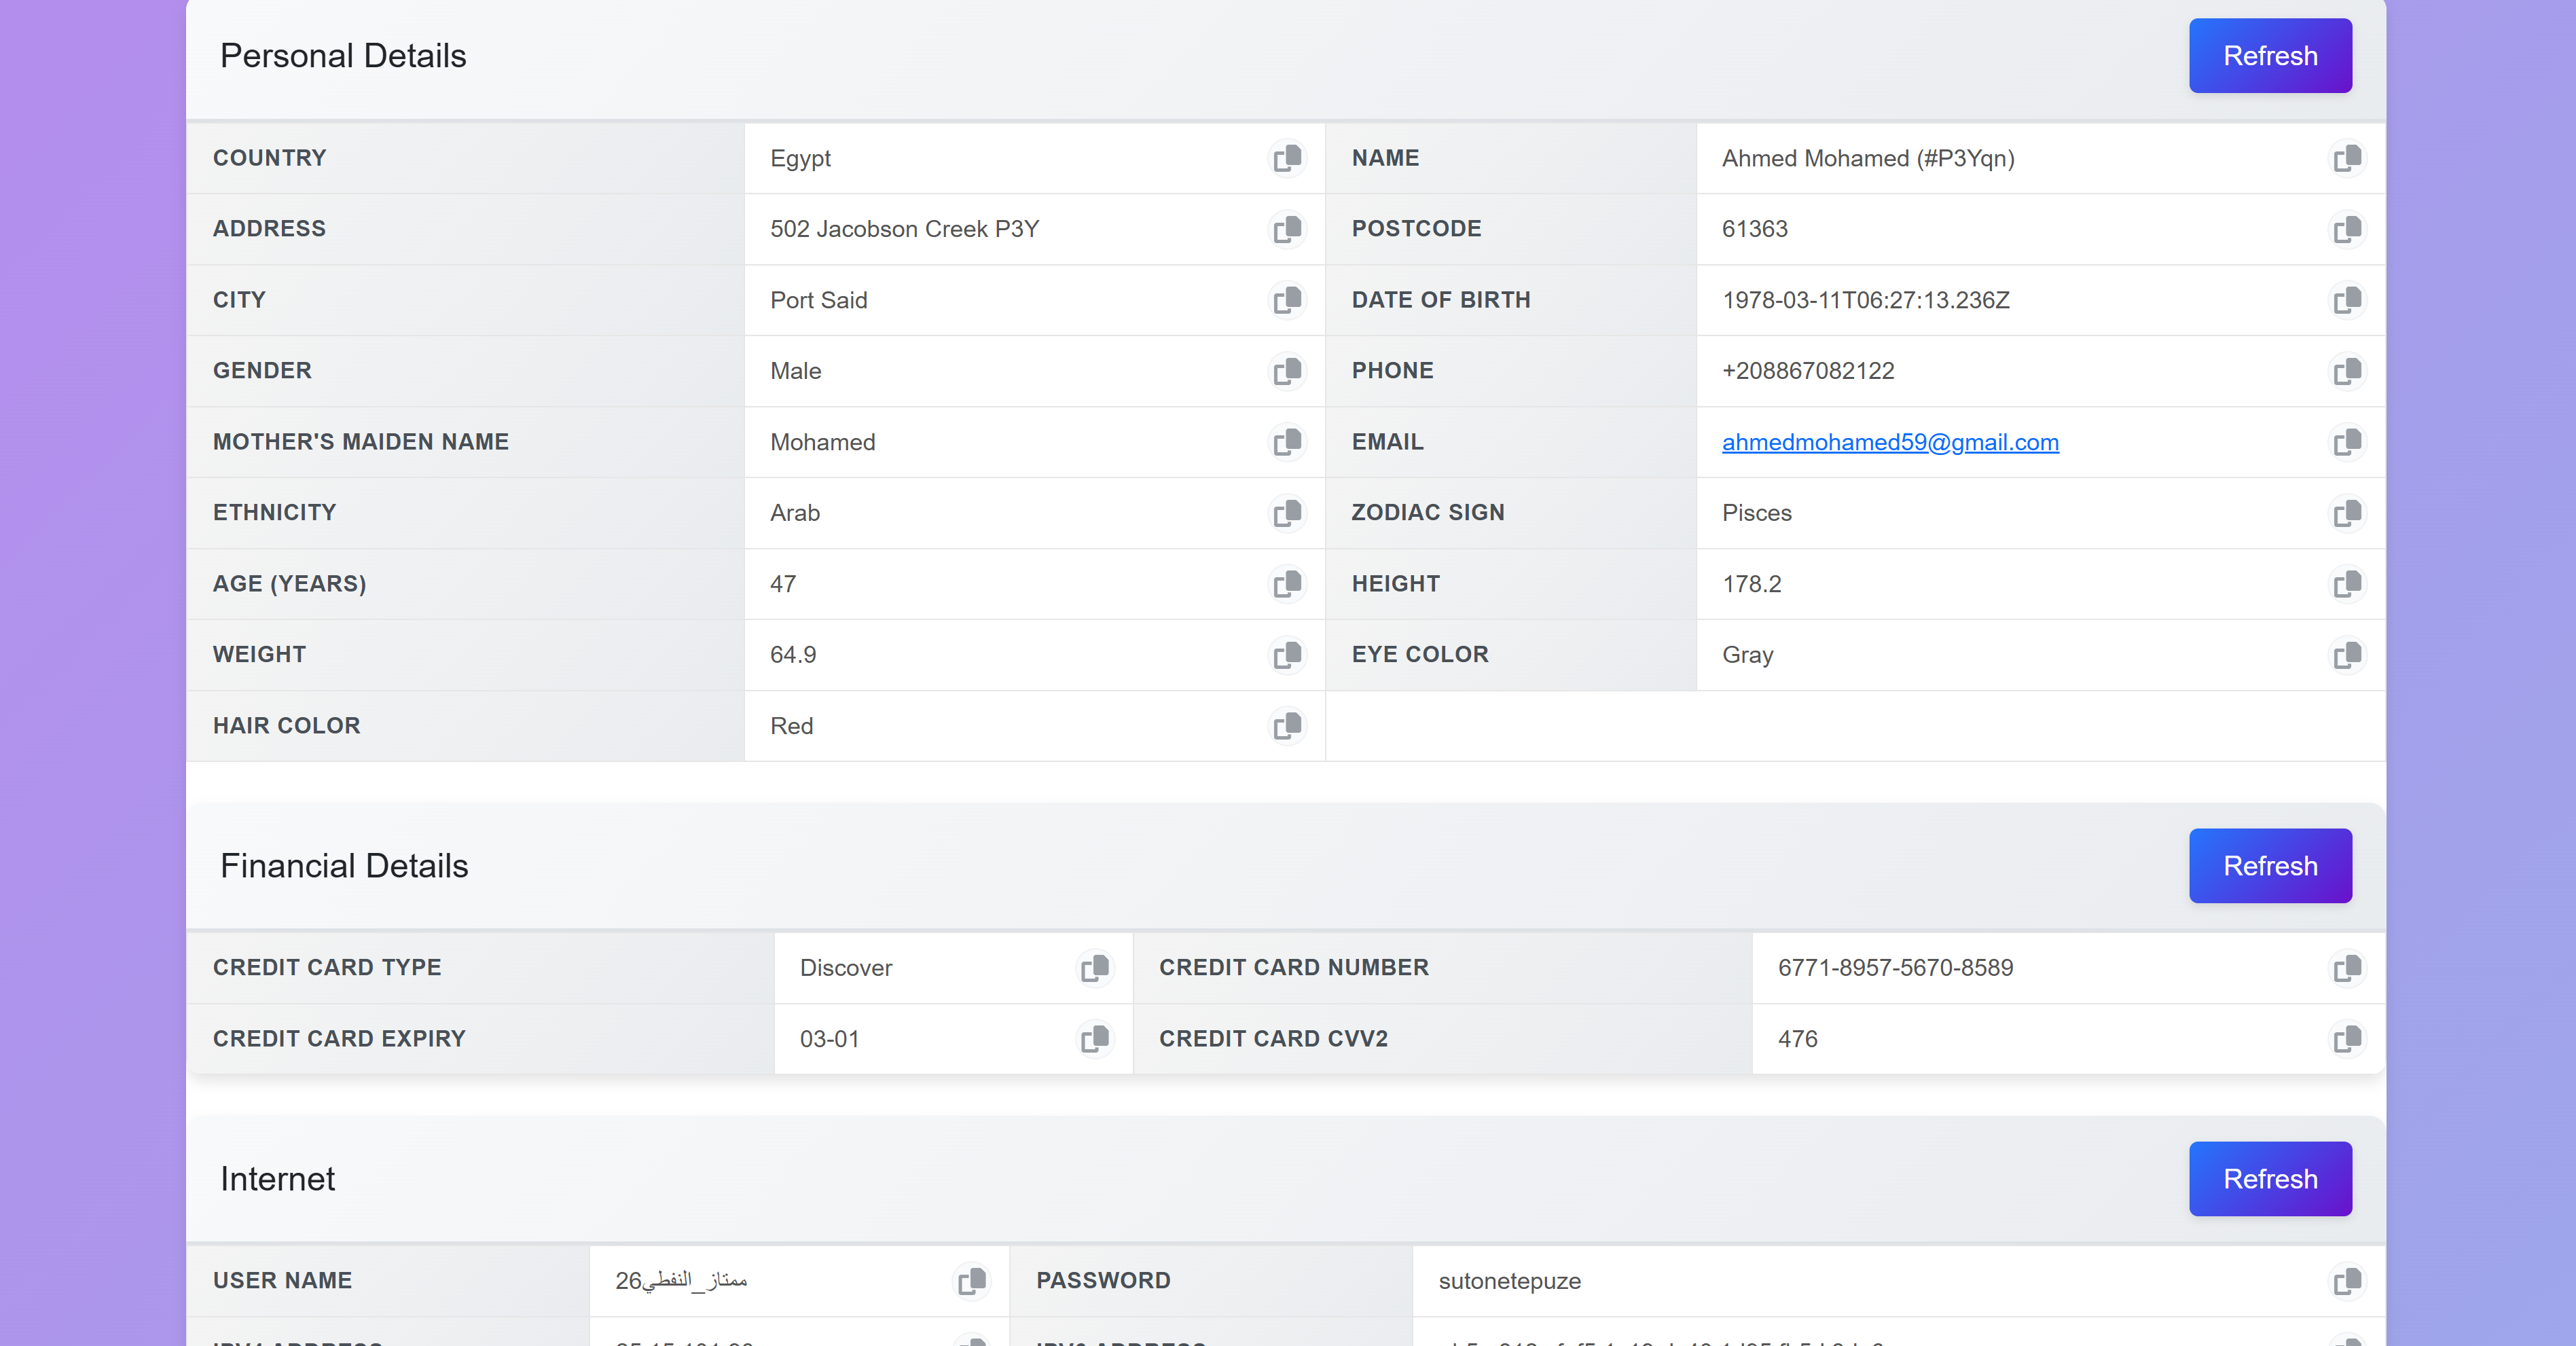
Task: Copy the User Name value
Action: [x=971, y=1281]
